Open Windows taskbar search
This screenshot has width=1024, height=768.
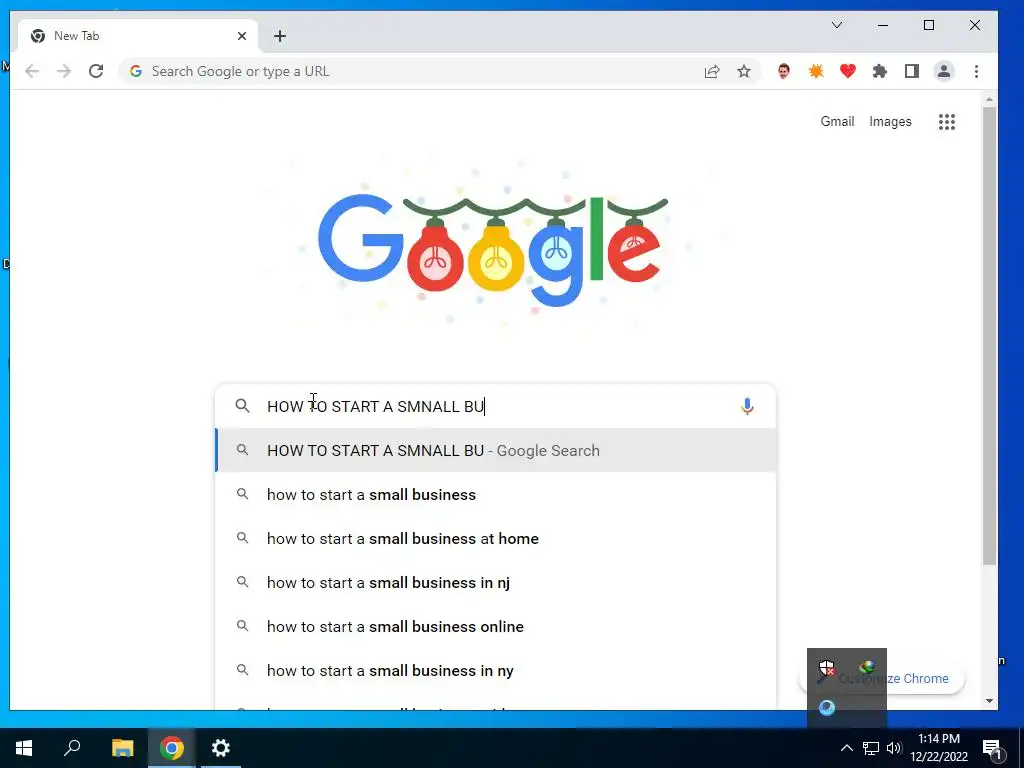72,748
